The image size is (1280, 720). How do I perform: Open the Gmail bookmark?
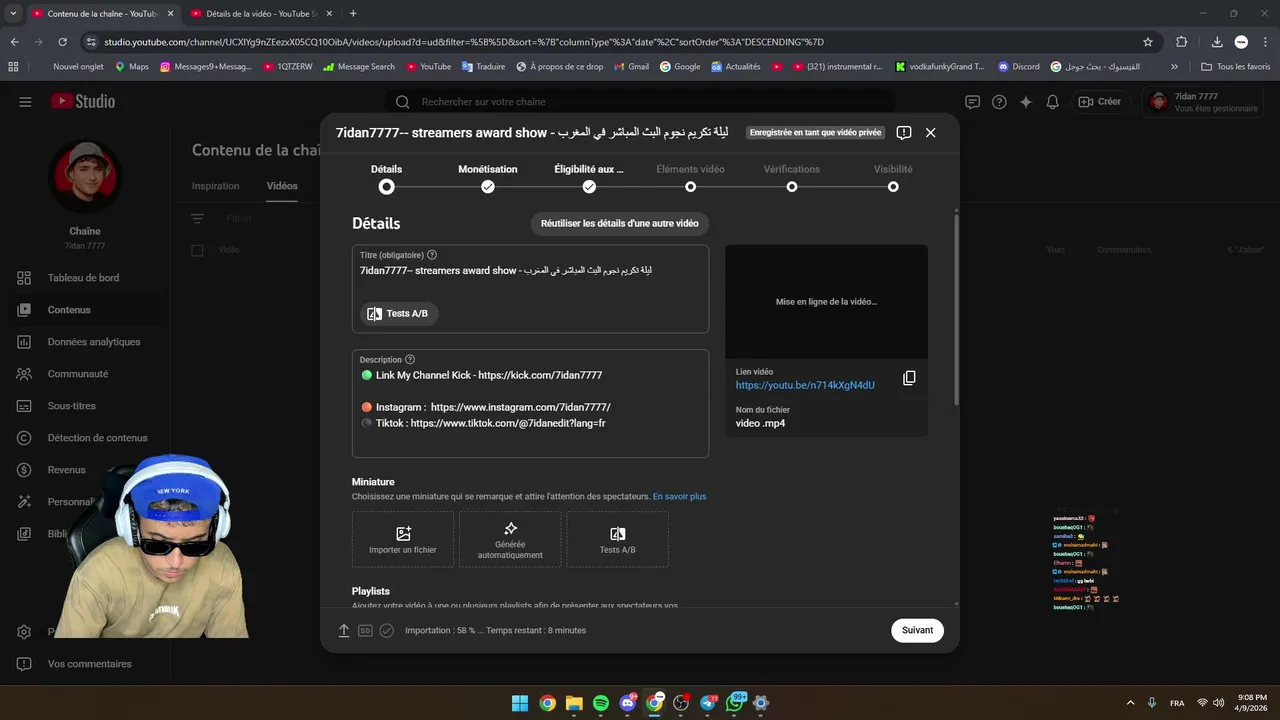coord(631,67)
